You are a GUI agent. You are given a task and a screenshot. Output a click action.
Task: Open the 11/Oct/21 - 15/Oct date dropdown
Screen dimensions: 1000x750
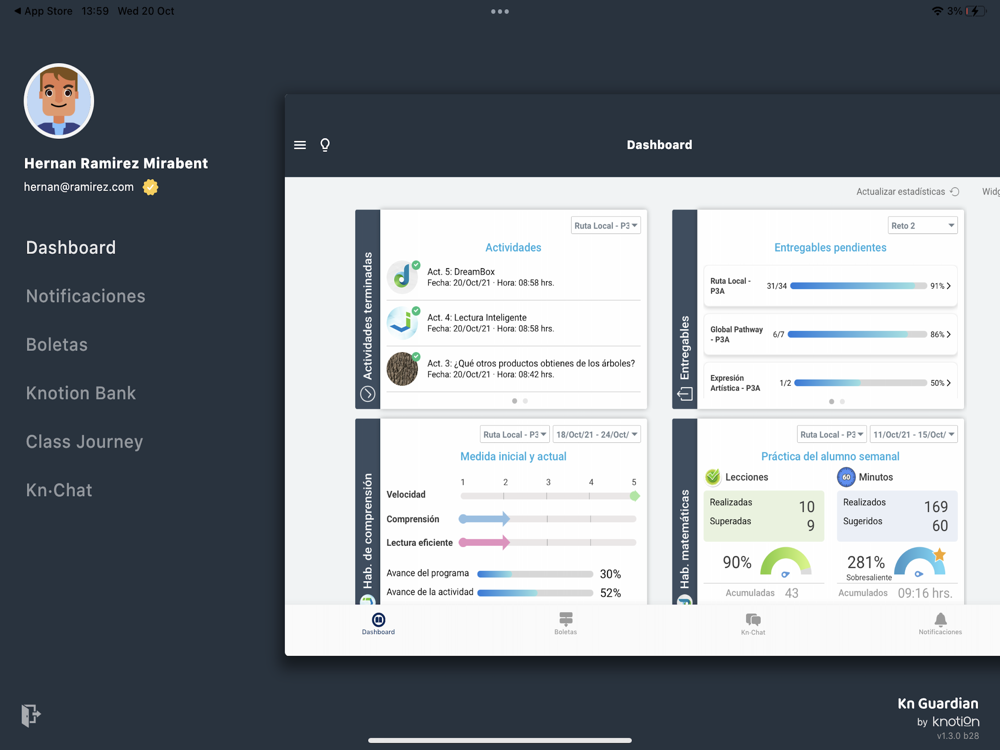tap(914, 434)
